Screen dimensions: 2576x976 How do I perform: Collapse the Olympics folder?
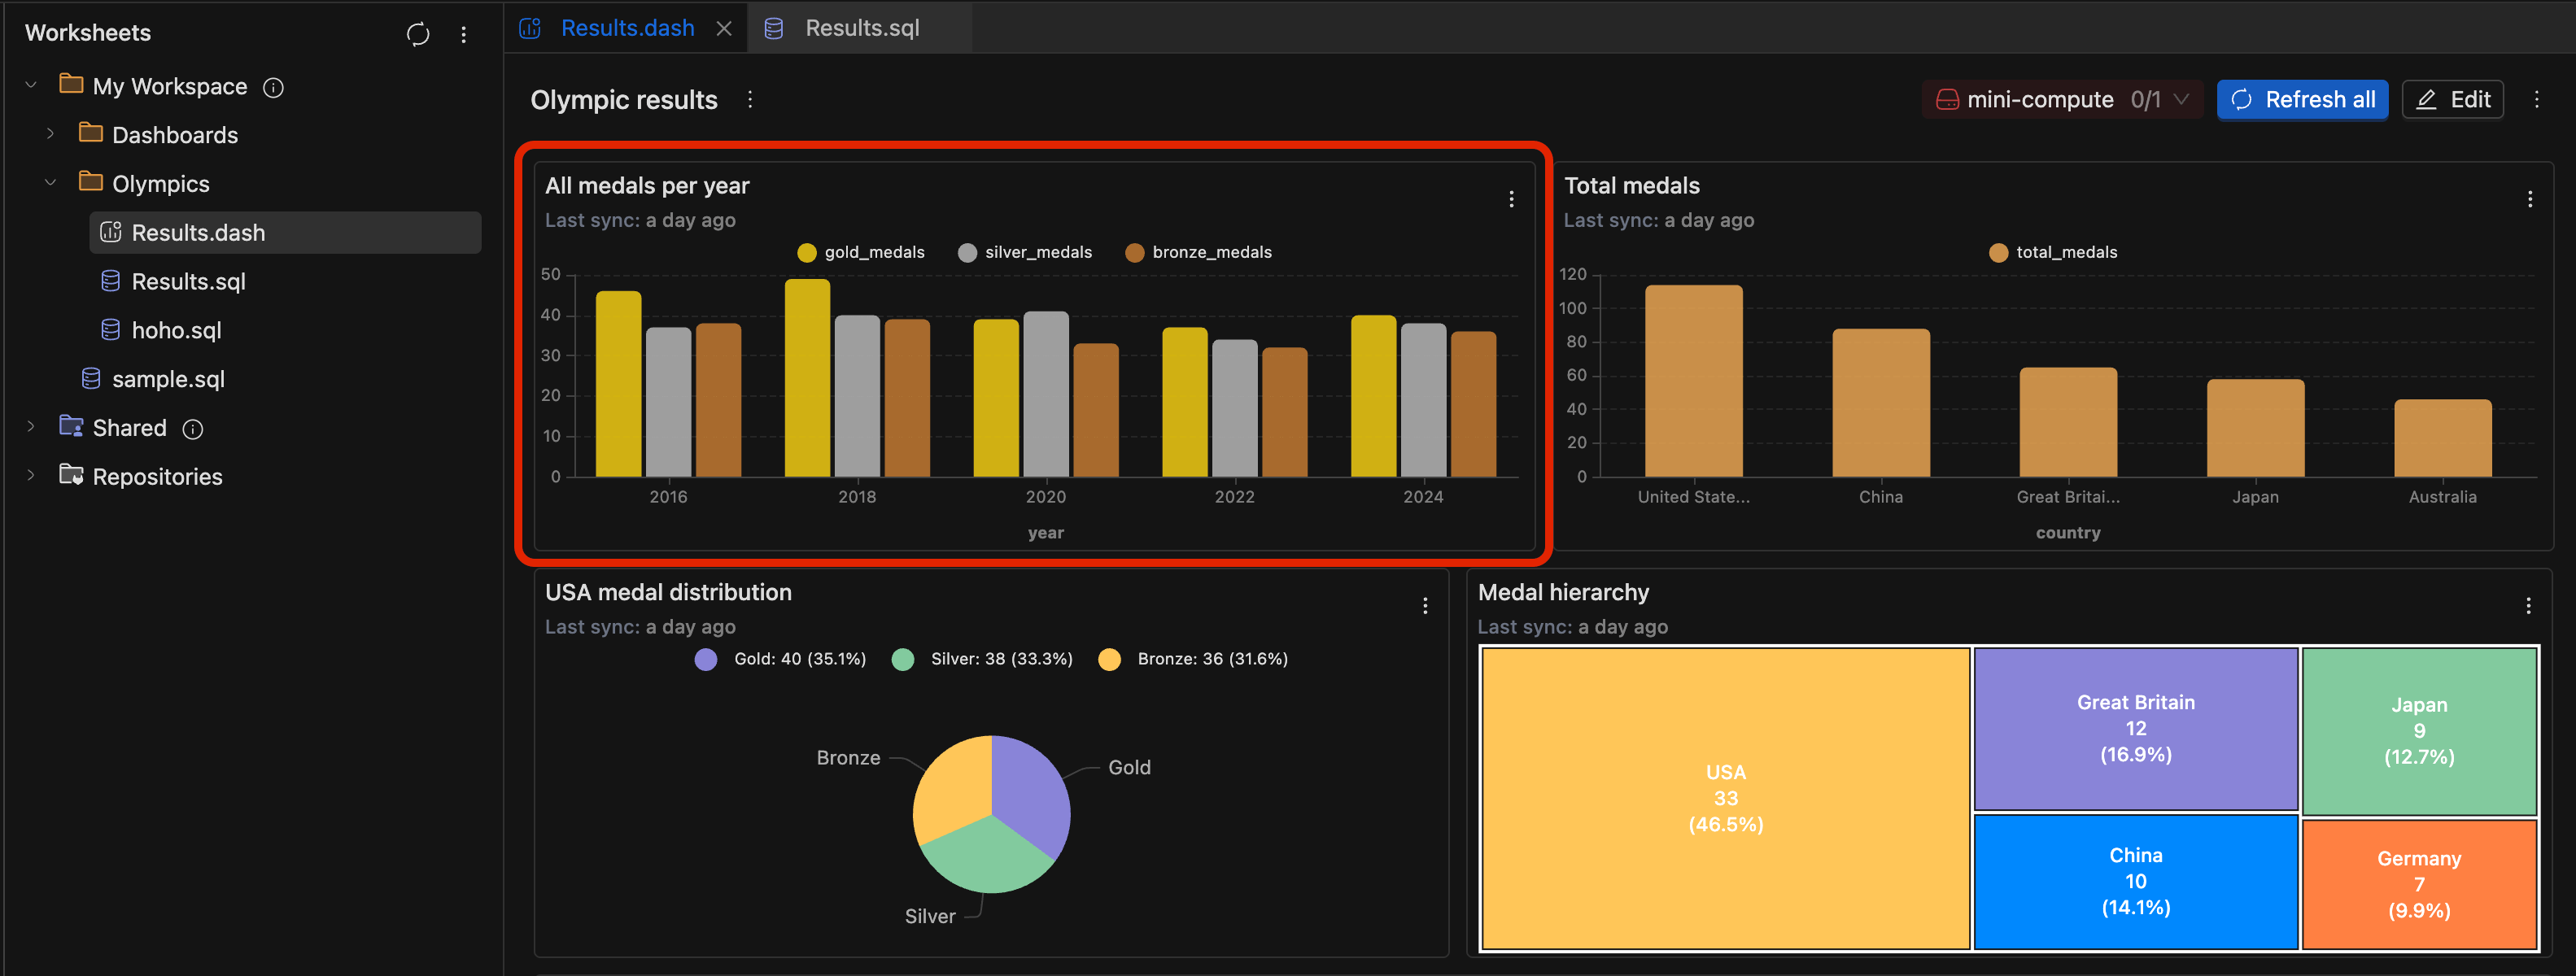50,181
